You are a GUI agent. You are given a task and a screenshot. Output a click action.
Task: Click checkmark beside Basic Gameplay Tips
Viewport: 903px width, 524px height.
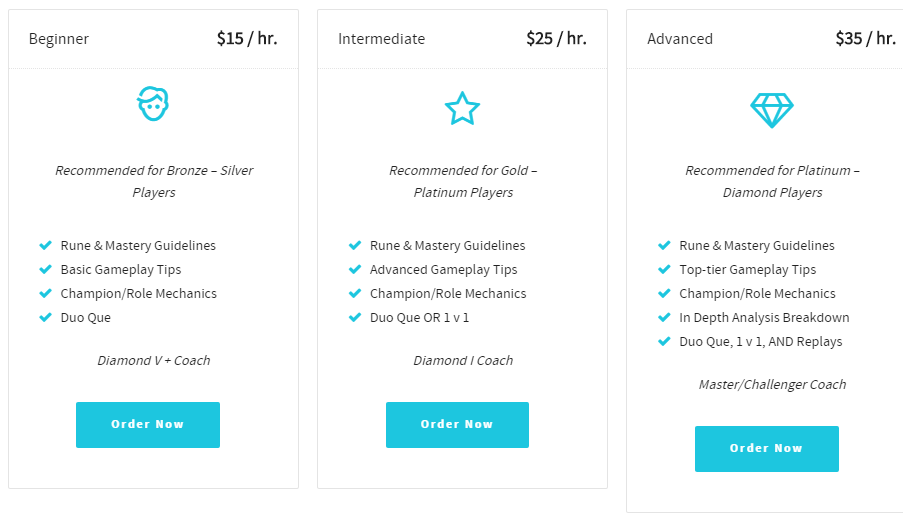tap(45, 269)
